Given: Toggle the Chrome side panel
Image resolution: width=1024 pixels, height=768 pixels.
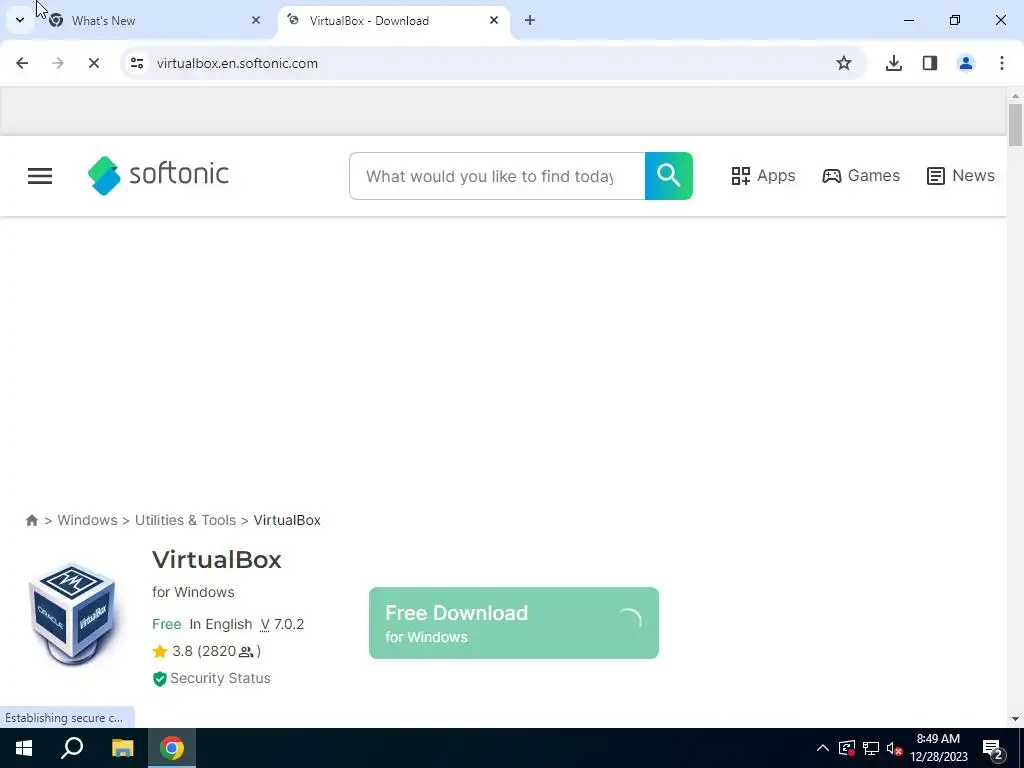Looking at the screenshot, I should point(930,63).
